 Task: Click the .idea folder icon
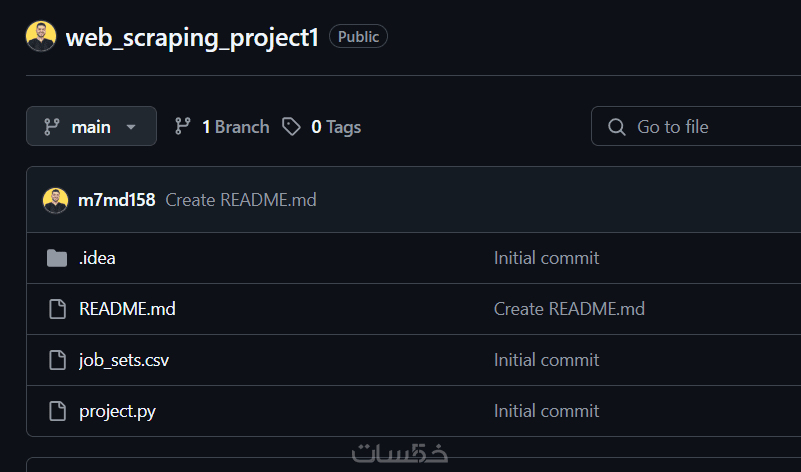pos(57,258)
